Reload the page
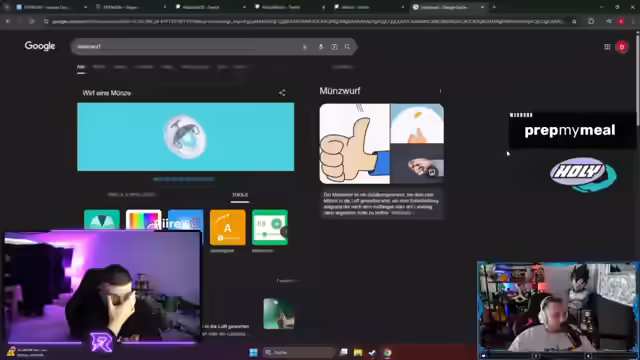Image resolution: width=640 pixels, height=360 pixels. point(31,21)
